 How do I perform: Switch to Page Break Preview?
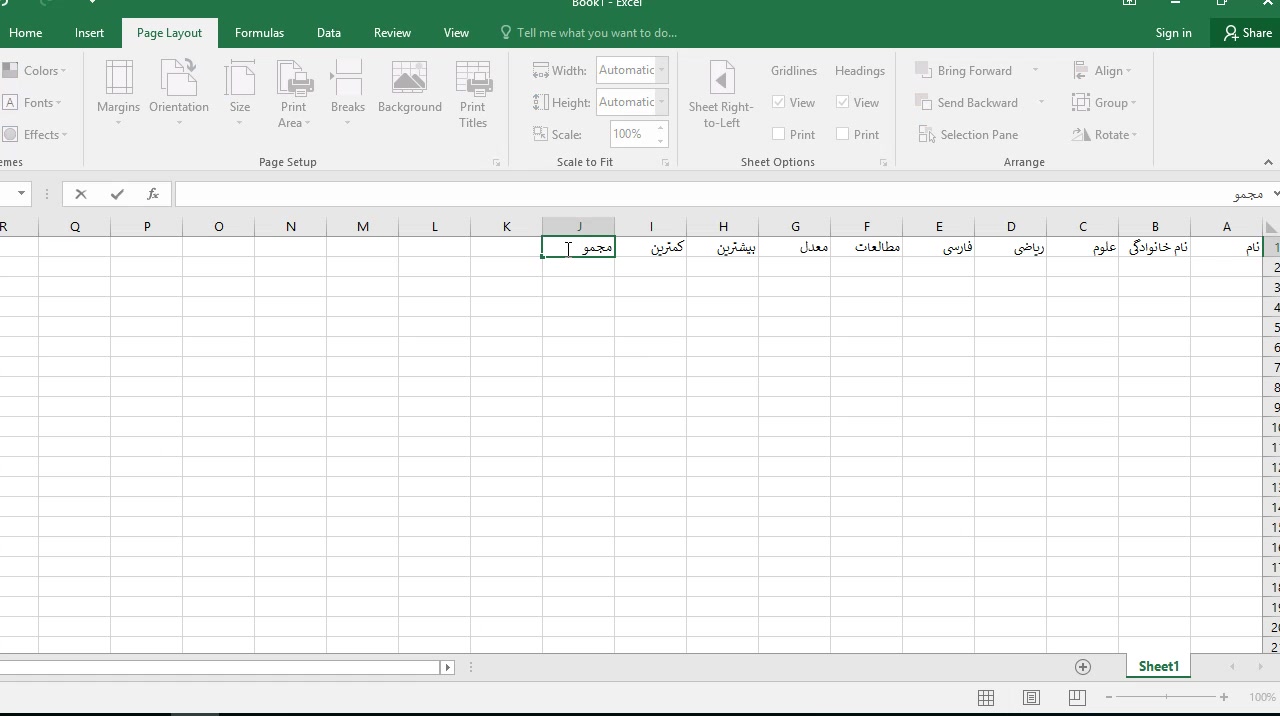tap(1077, 697)
